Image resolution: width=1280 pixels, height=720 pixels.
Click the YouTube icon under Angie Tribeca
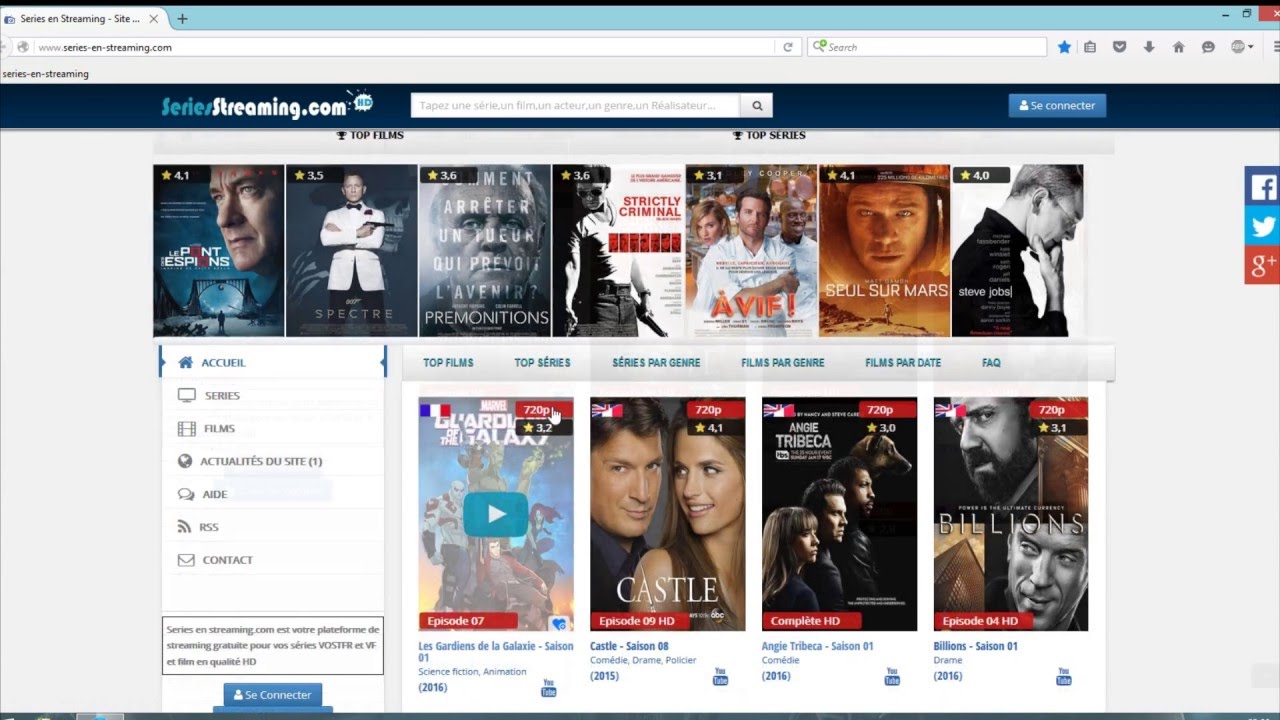coord(892,677)
